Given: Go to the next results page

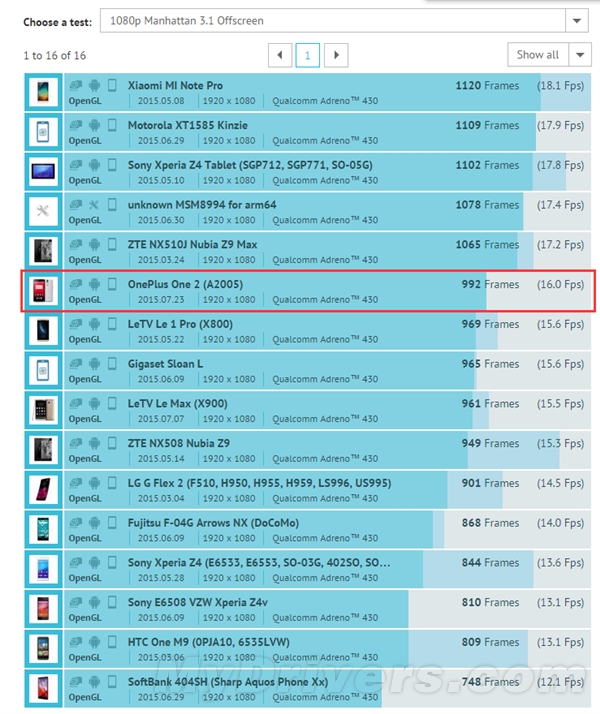Looking at the screenshot, I should coord(336,55).
